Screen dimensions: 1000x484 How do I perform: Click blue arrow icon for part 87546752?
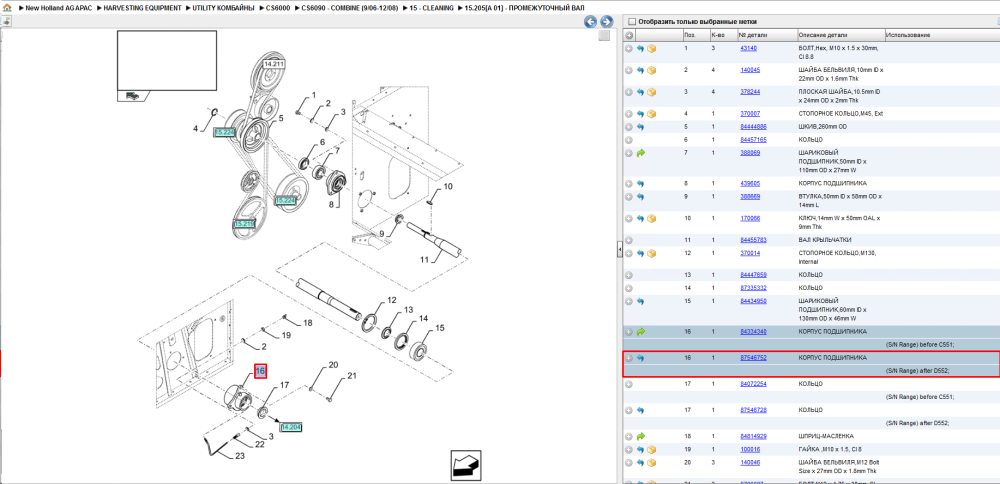(640, 358)
